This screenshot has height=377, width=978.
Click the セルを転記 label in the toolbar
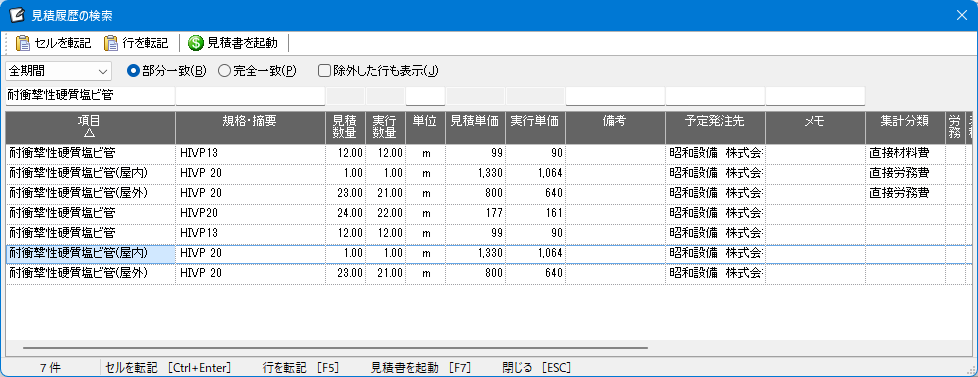point(63,43)
